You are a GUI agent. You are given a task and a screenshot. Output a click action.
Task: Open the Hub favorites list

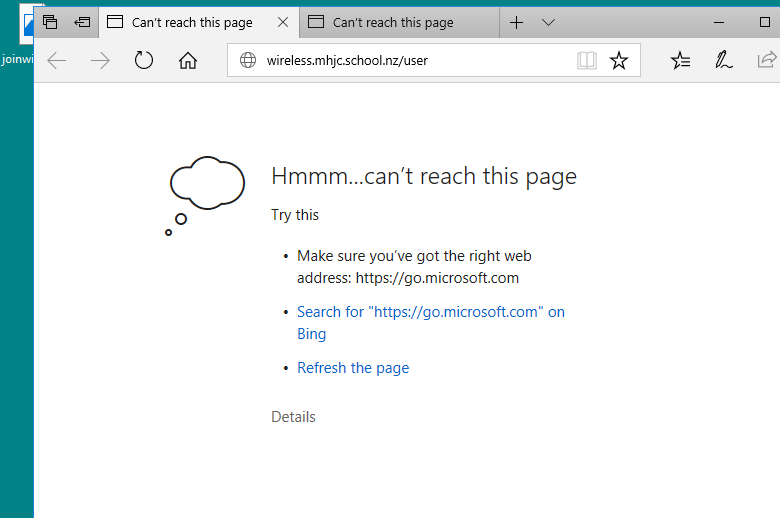[680, 60]
